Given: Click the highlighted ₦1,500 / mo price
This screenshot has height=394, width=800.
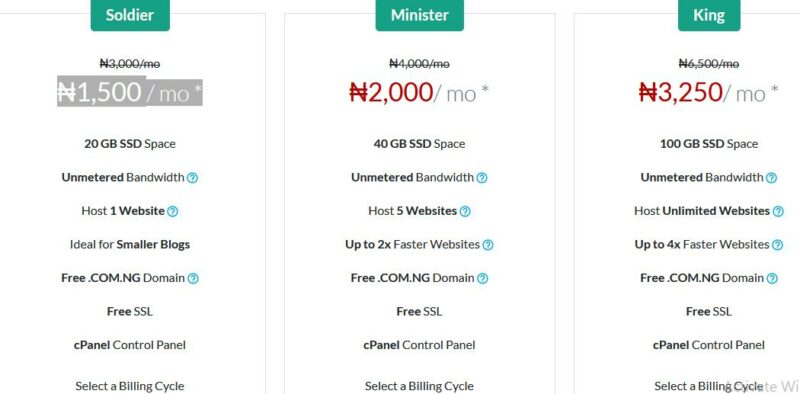Looking at the screenshot, I should (130, 92).
